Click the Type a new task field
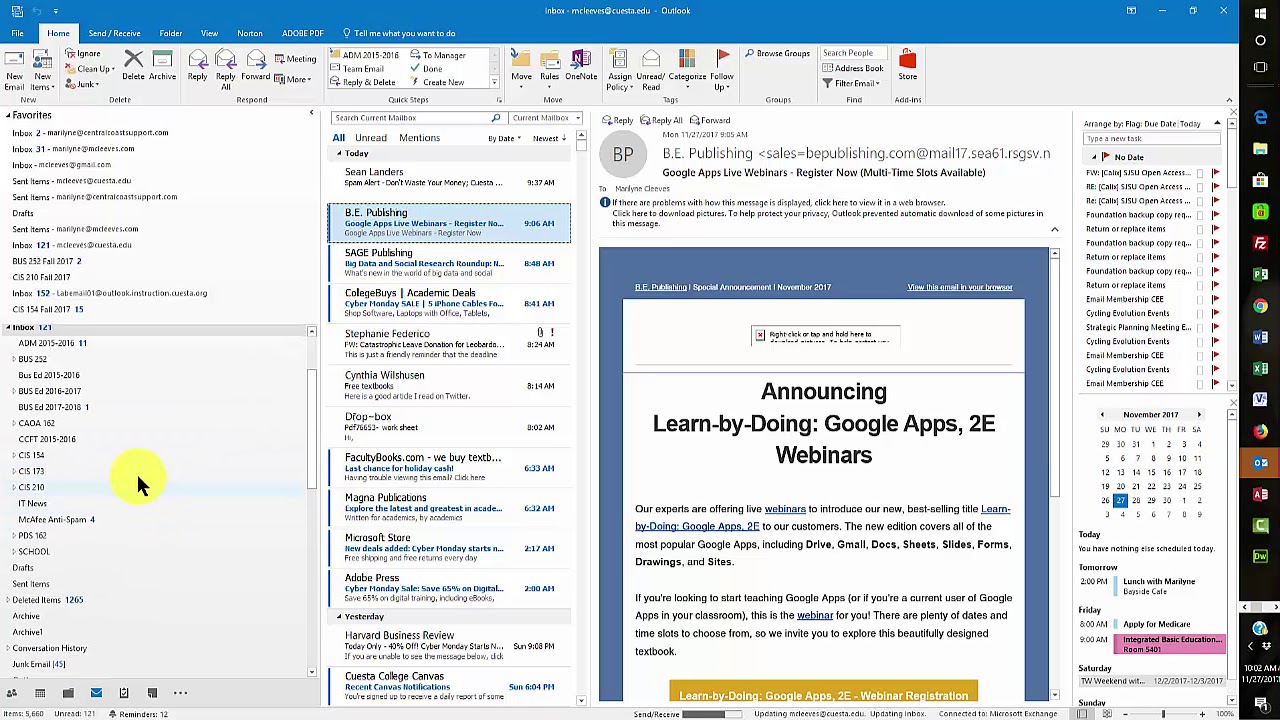The width and height of the screenshot is (1280, 720). (1150, 139)
